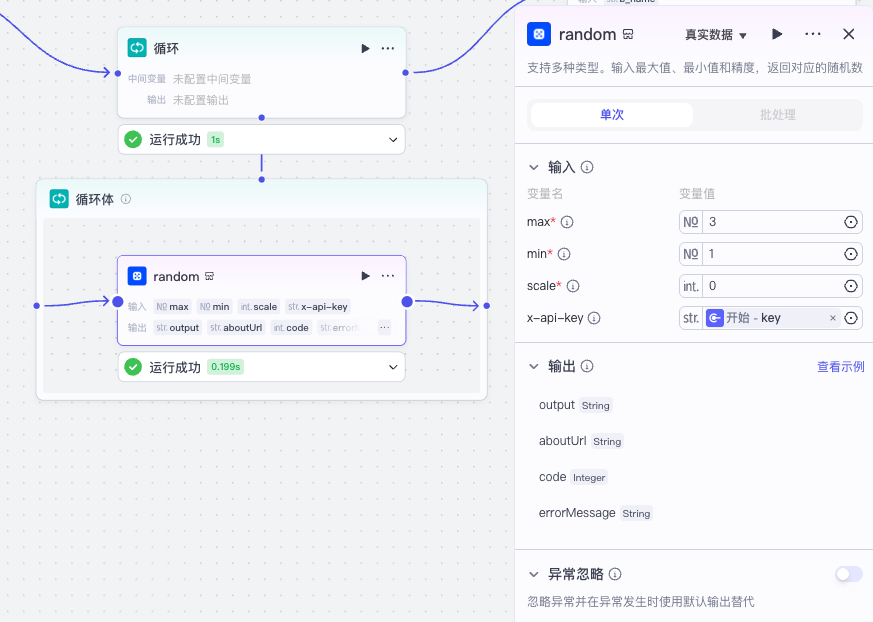This screenshot has width=873, height=622.
Task: Expand random node 运行成功 result
Action: [393, 367]
